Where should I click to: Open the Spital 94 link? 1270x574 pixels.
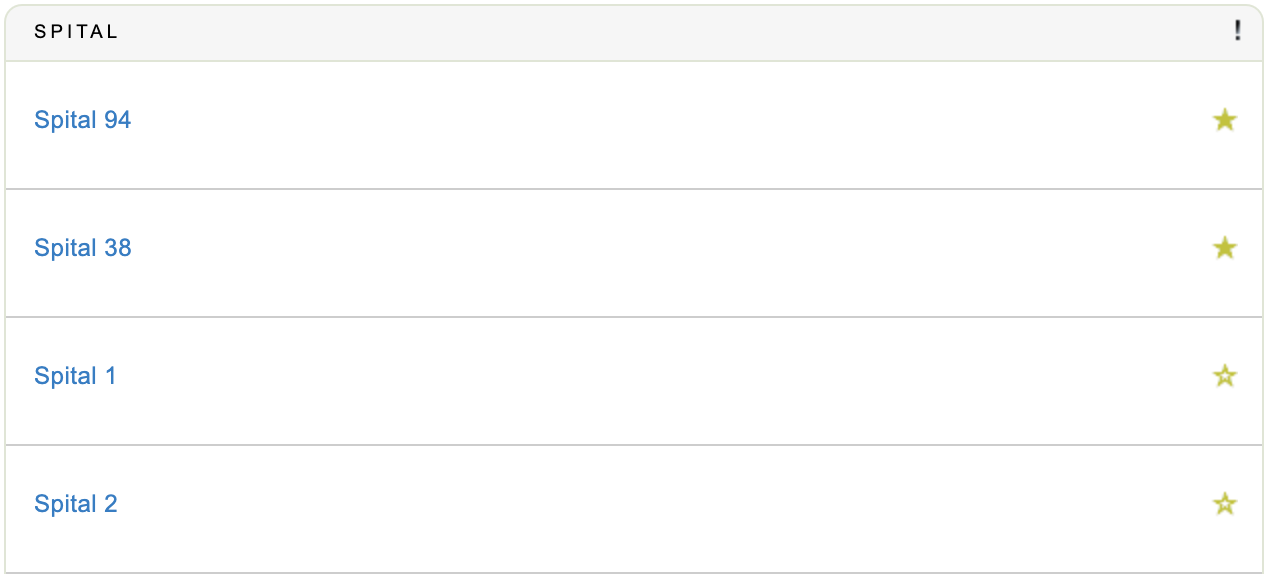(82, 120)
